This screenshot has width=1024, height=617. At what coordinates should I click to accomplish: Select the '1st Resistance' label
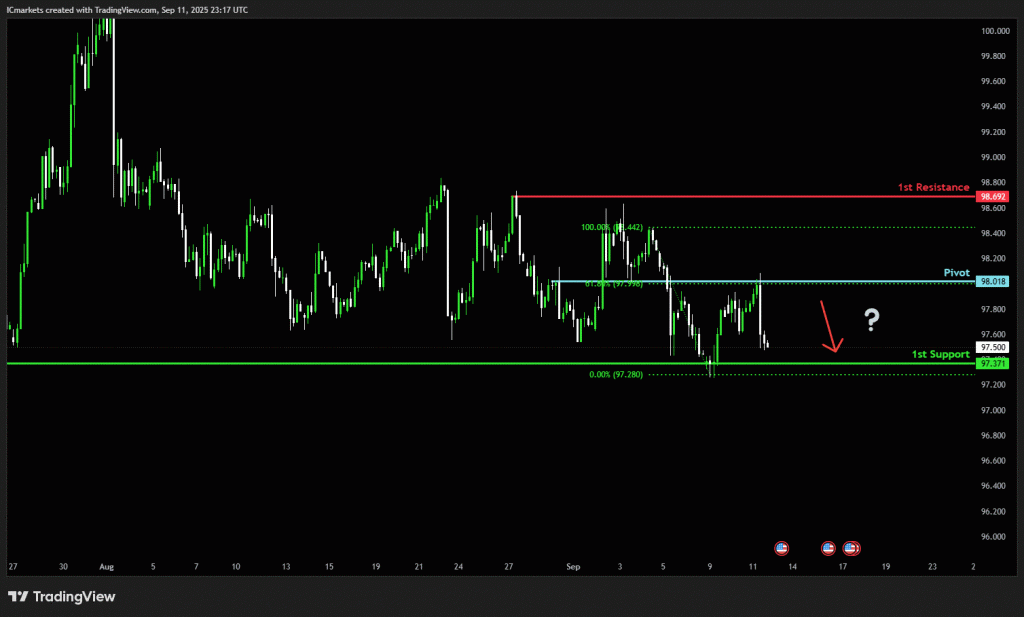(x=933, y=187)
